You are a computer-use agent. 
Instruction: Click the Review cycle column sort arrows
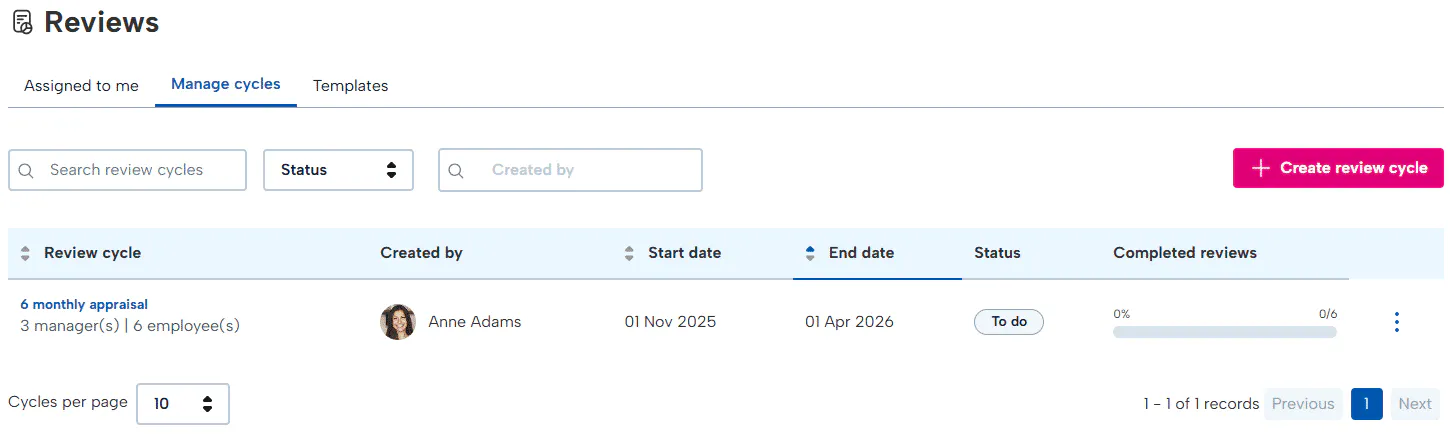point(25,254)
